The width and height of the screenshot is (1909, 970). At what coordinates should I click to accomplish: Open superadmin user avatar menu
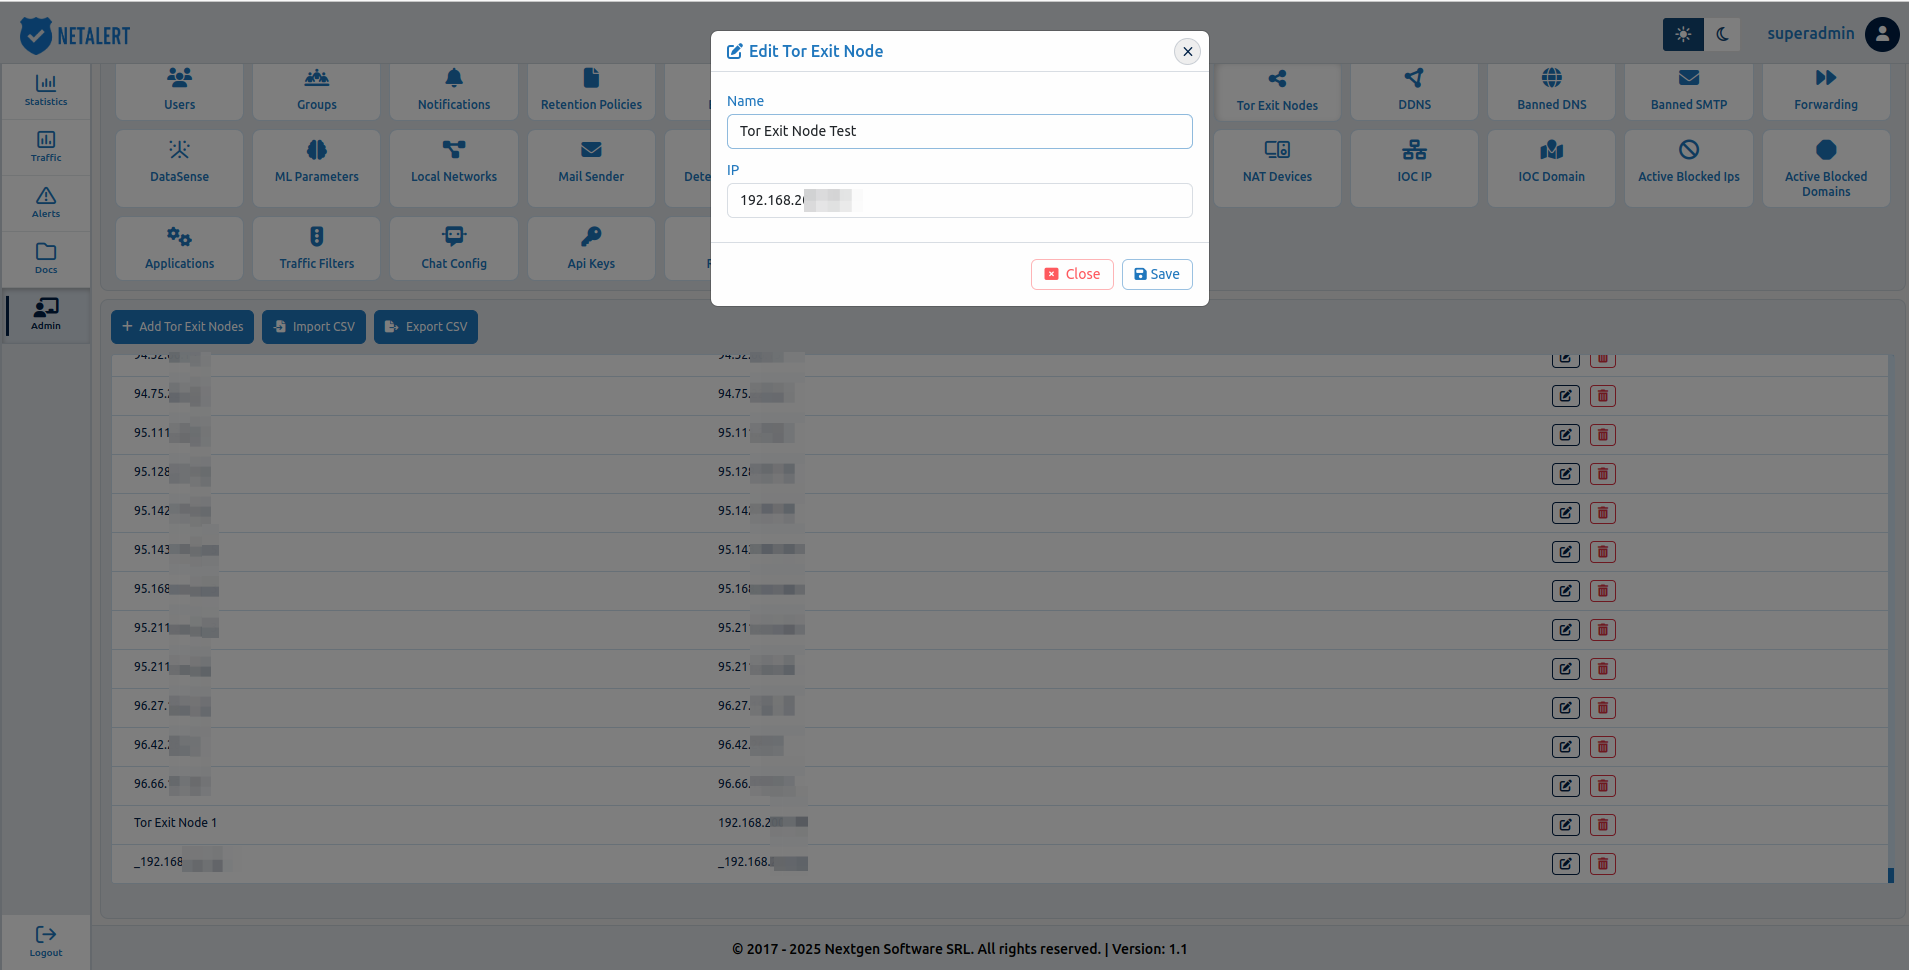1882,34
